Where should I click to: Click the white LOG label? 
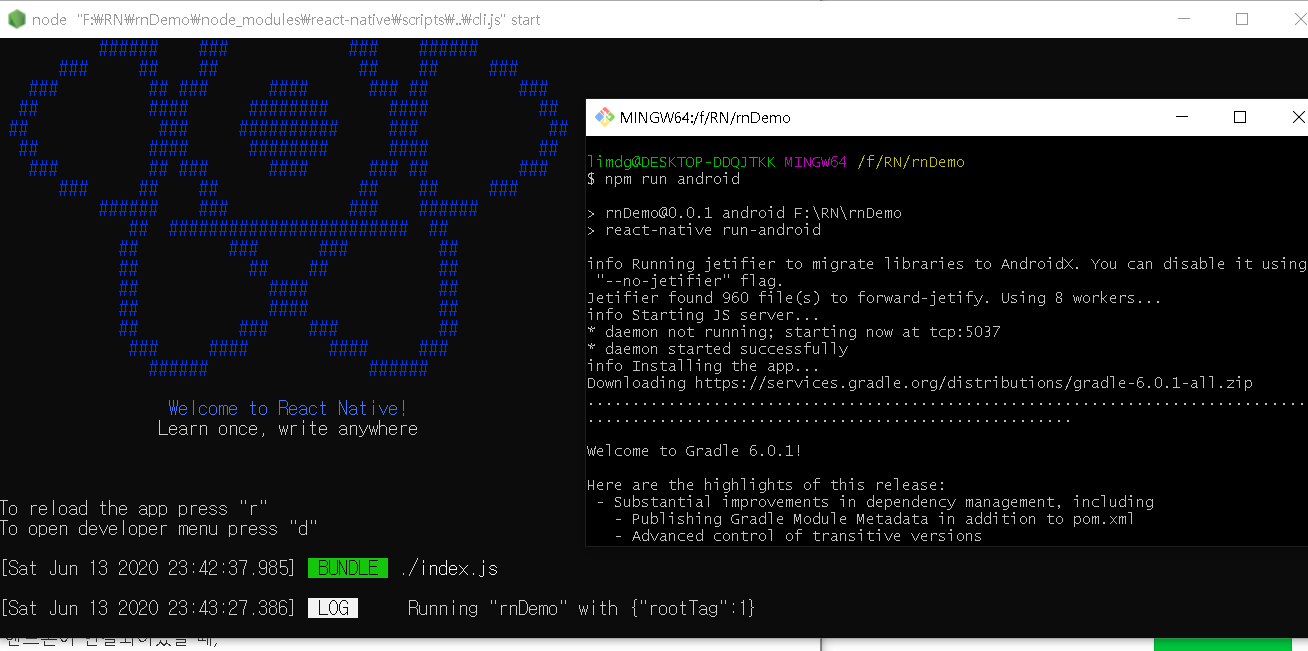[x=333, y=608]
